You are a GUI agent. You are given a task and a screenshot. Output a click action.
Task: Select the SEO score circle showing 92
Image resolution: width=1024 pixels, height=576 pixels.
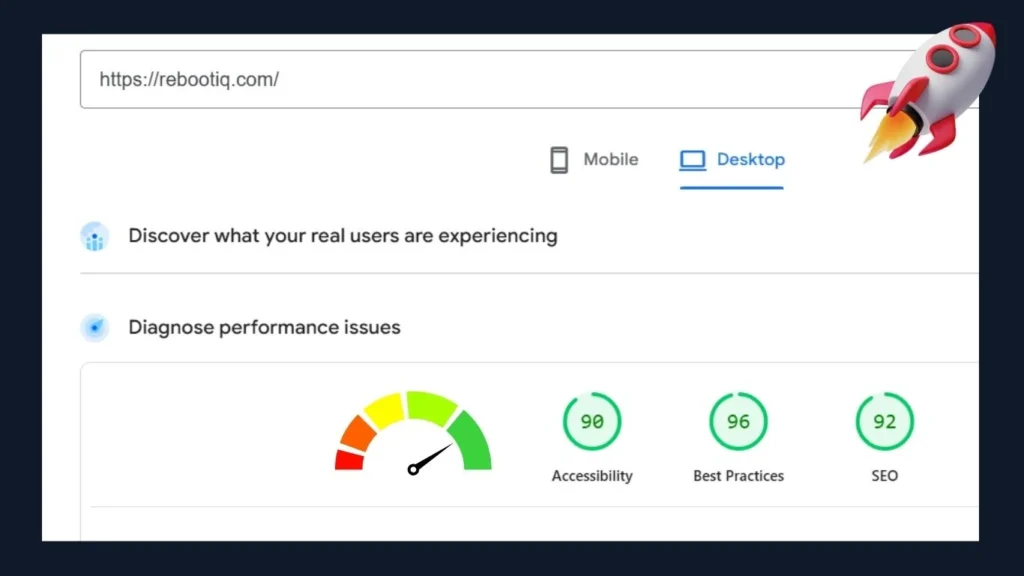pyautogui.click(x=884, y=421)
